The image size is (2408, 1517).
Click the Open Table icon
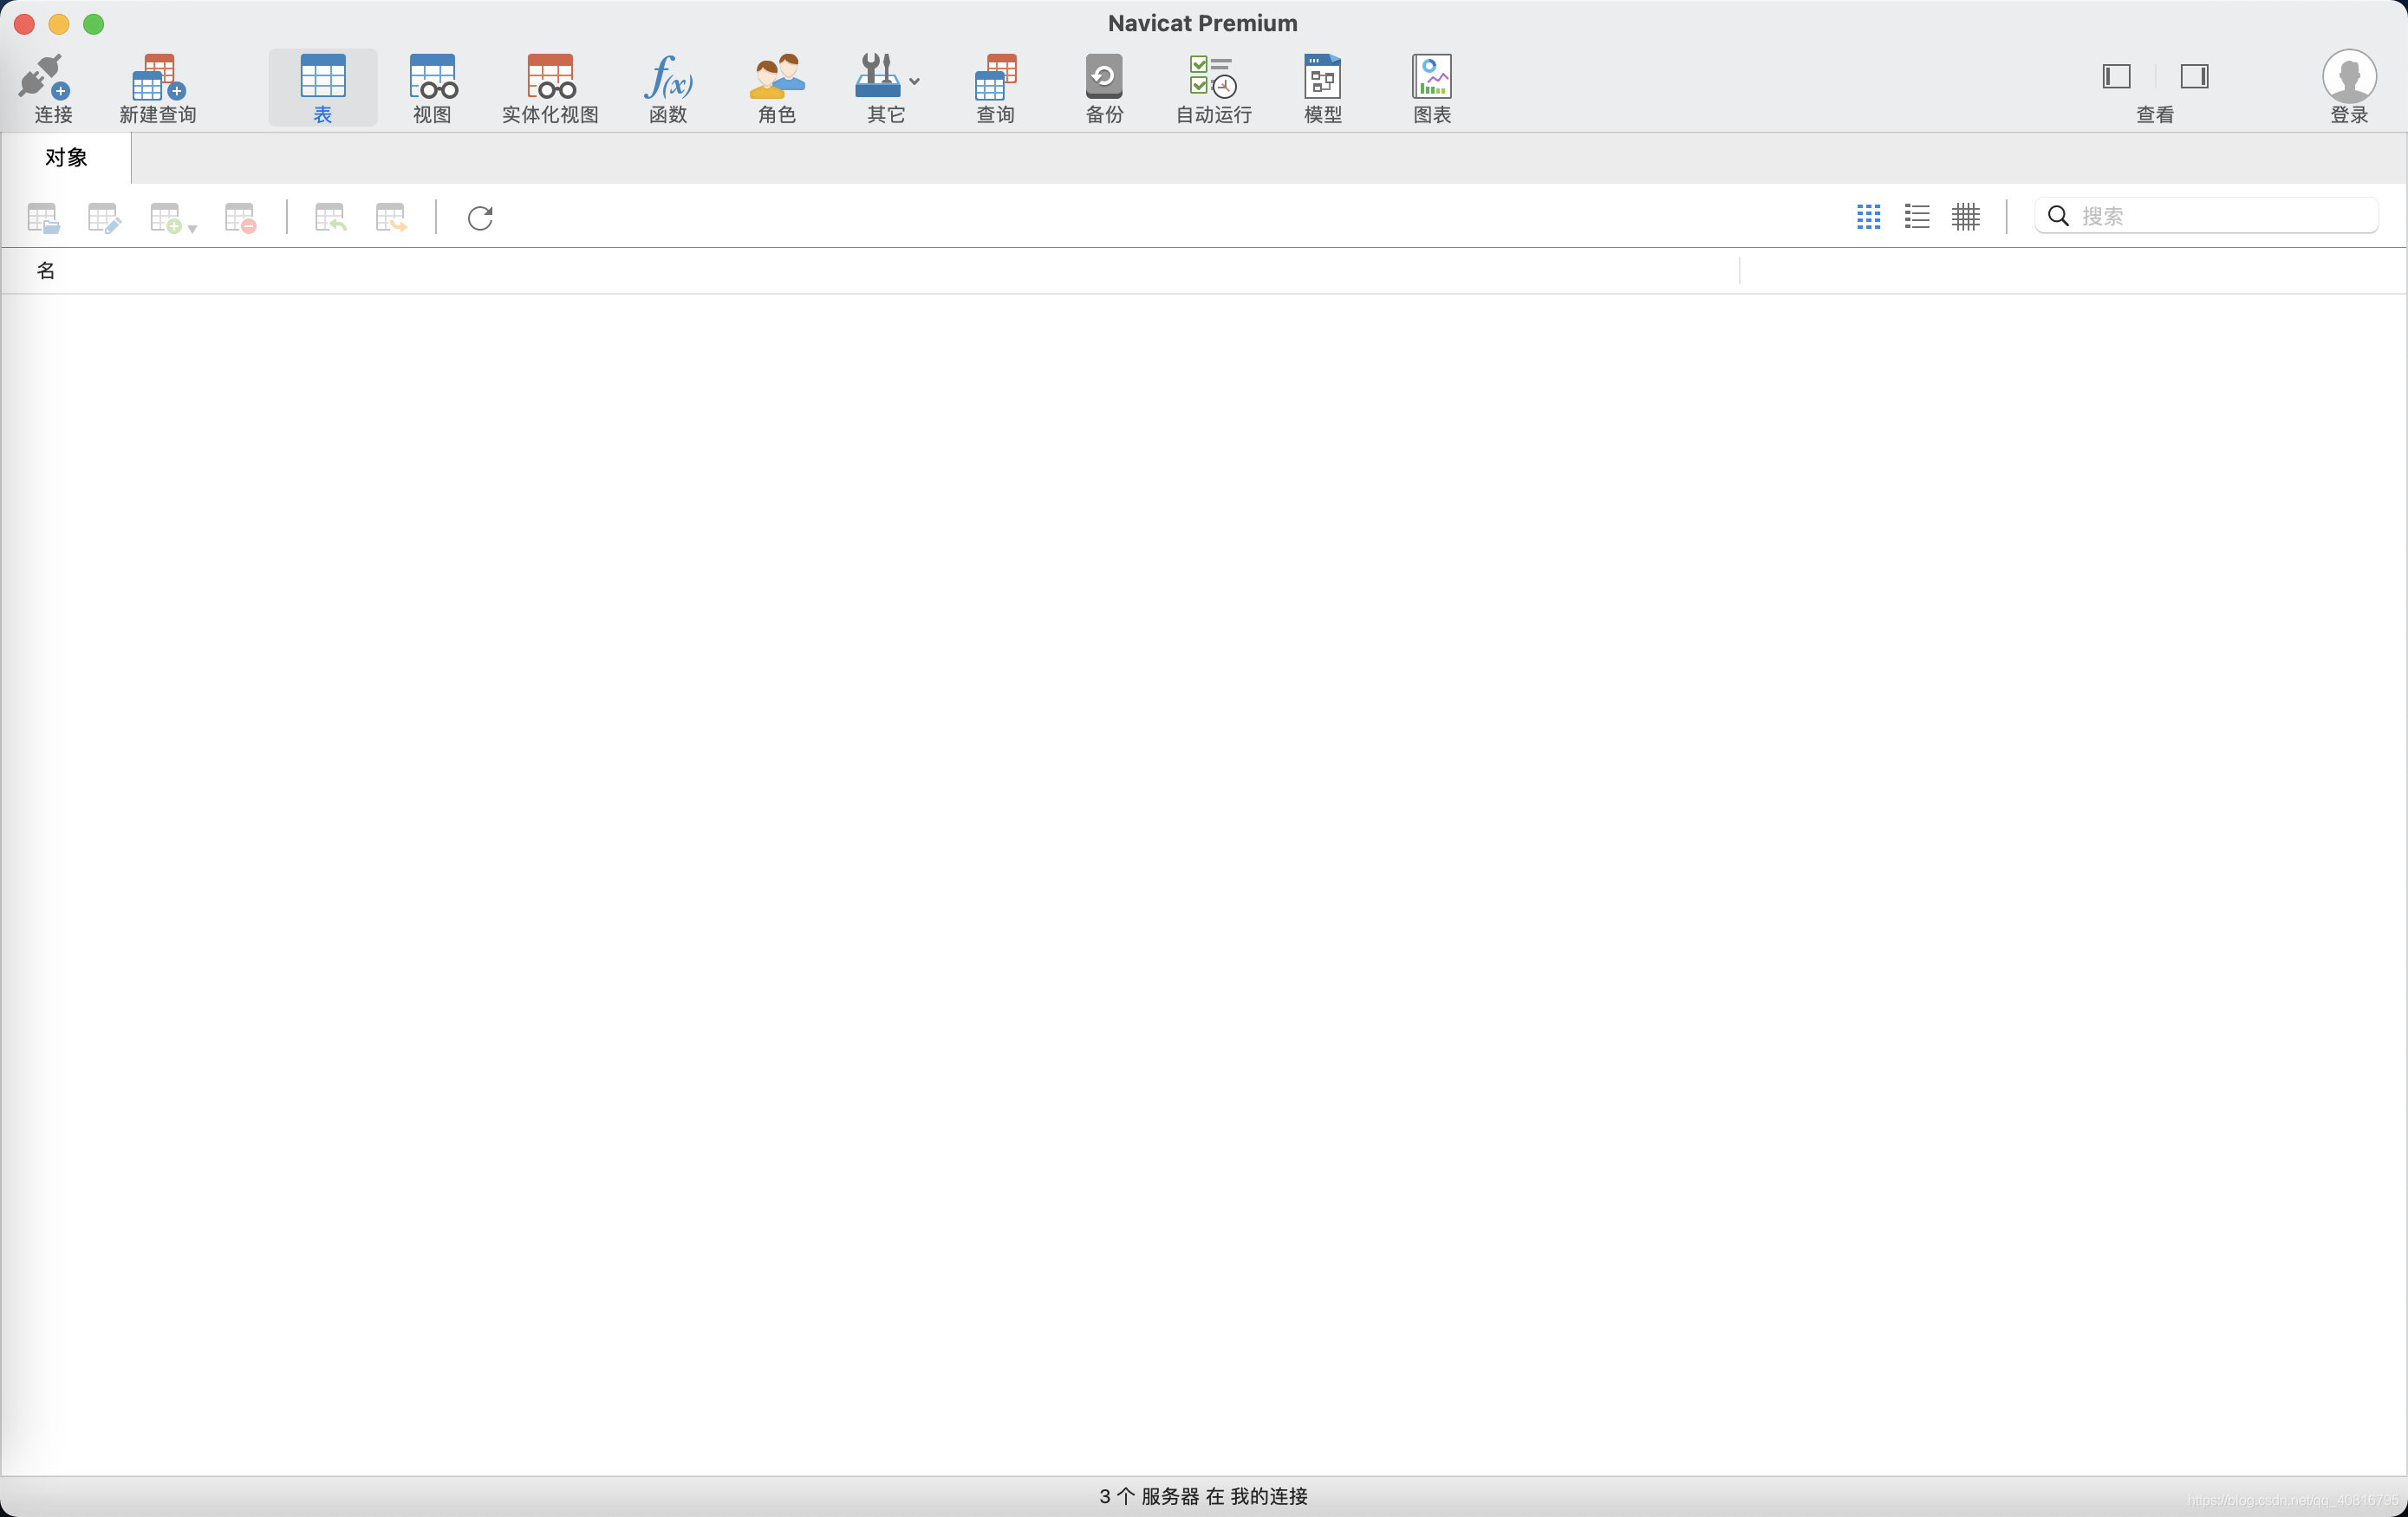(x=43, y=217)
